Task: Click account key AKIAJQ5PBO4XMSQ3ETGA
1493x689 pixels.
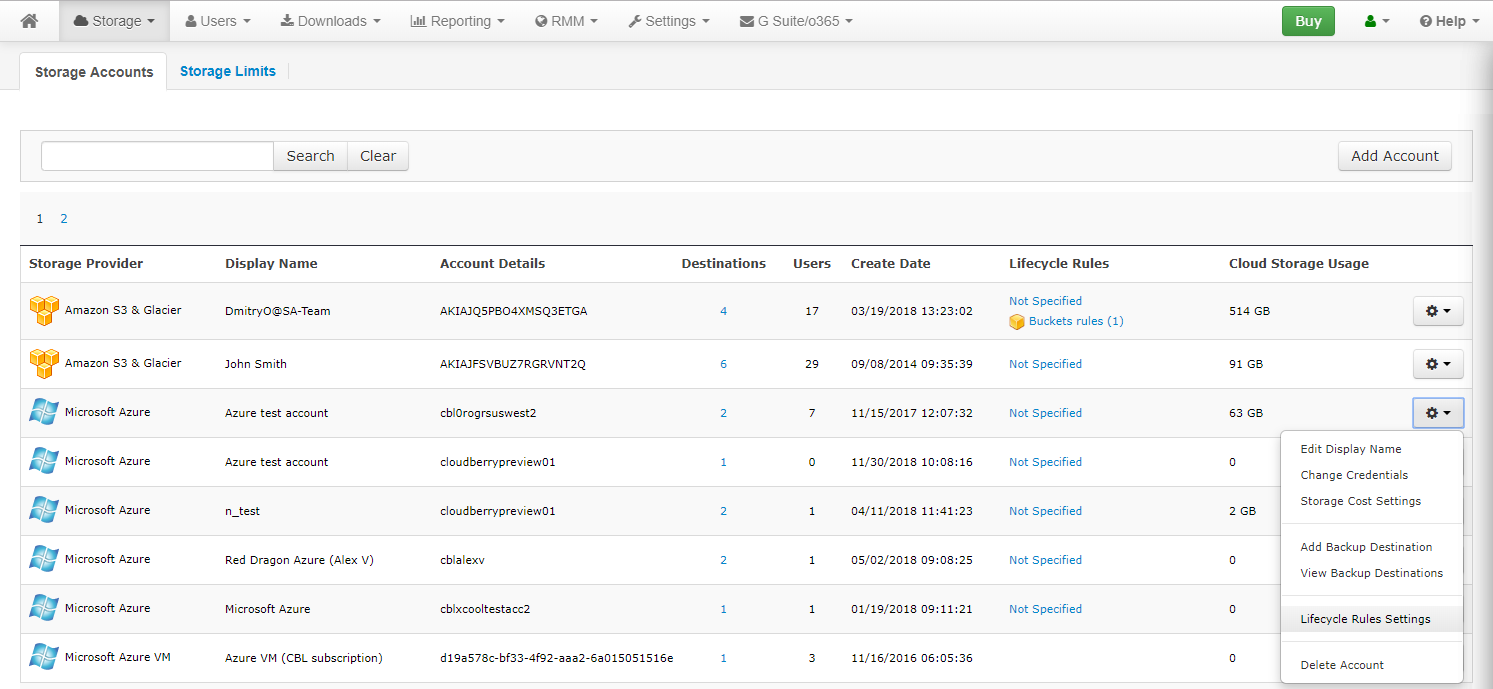Action: [x=514, y=311]
